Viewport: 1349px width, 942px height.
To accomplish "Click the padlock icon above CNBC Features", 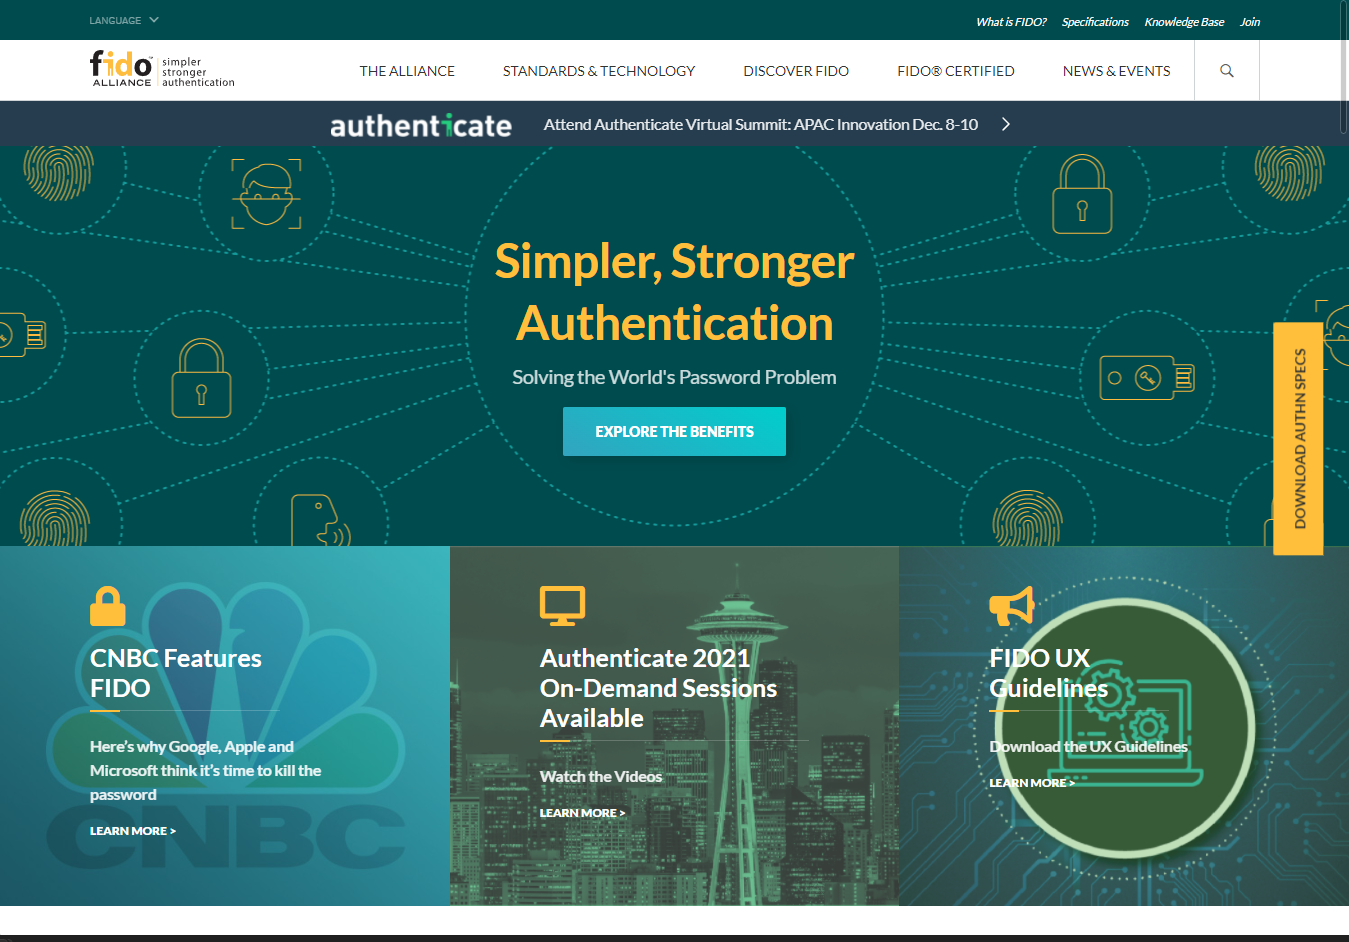I will pyautogui.click(x=108, y=606).
